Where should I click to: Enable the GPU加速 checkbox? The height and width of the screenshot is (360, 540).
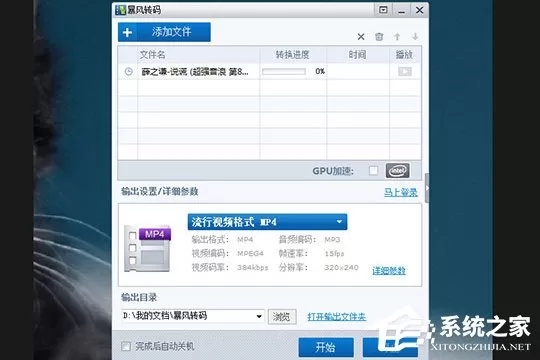[x=373, y=171]
